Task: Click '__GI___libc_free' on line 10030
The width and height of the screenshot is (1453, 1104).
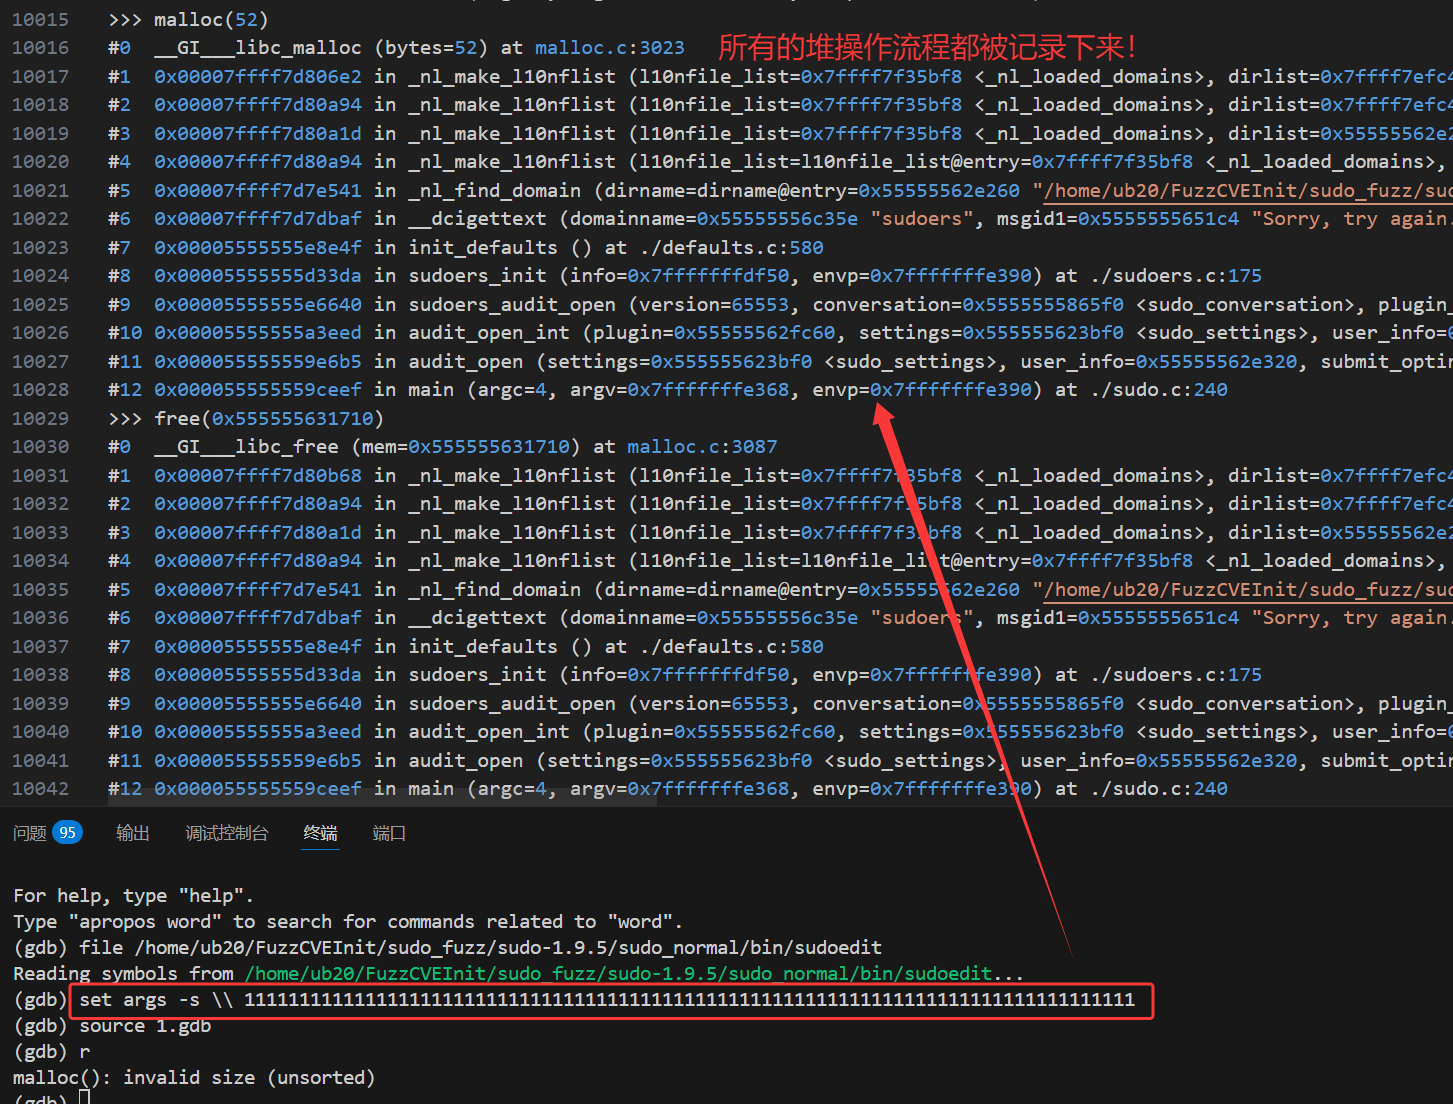Action: [x=246, y=447]
